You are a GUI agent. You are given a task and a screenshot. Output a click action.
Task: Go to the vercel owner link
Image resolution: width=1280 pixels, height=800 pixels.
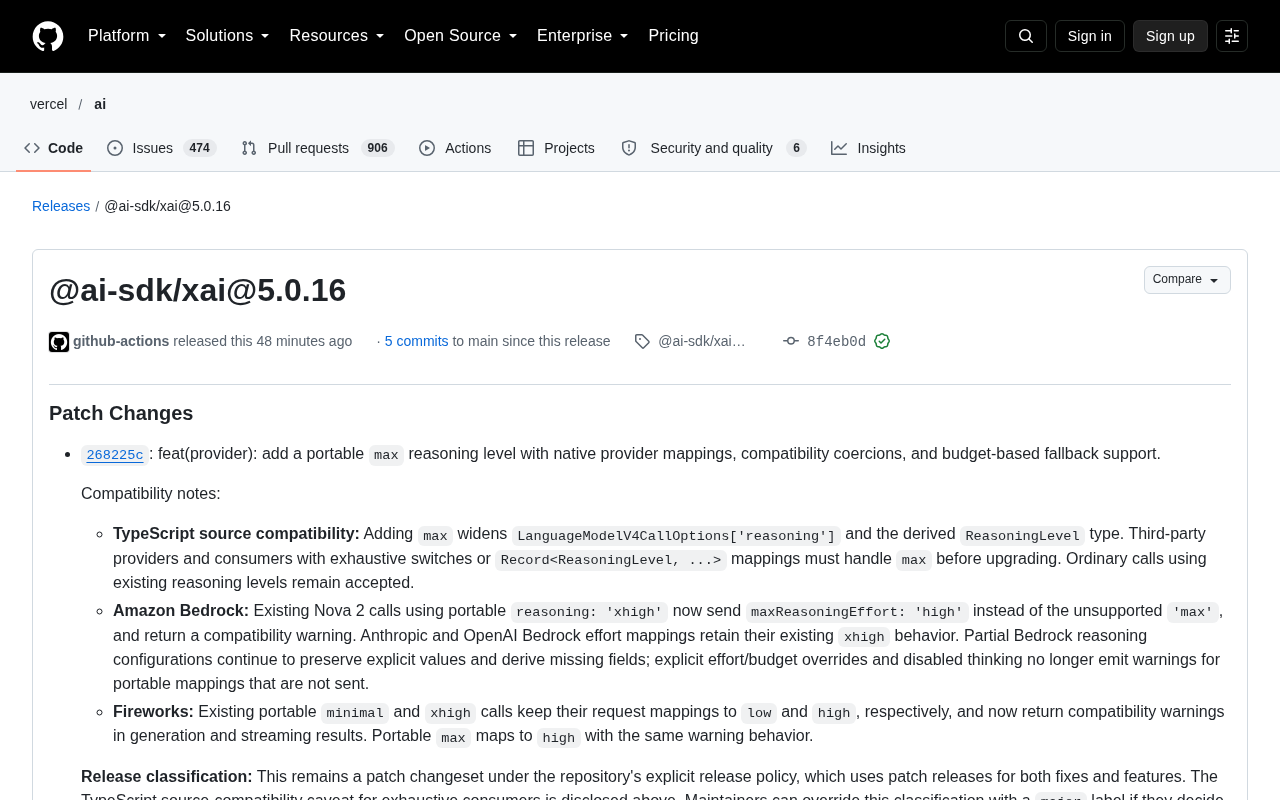[49, 104]
